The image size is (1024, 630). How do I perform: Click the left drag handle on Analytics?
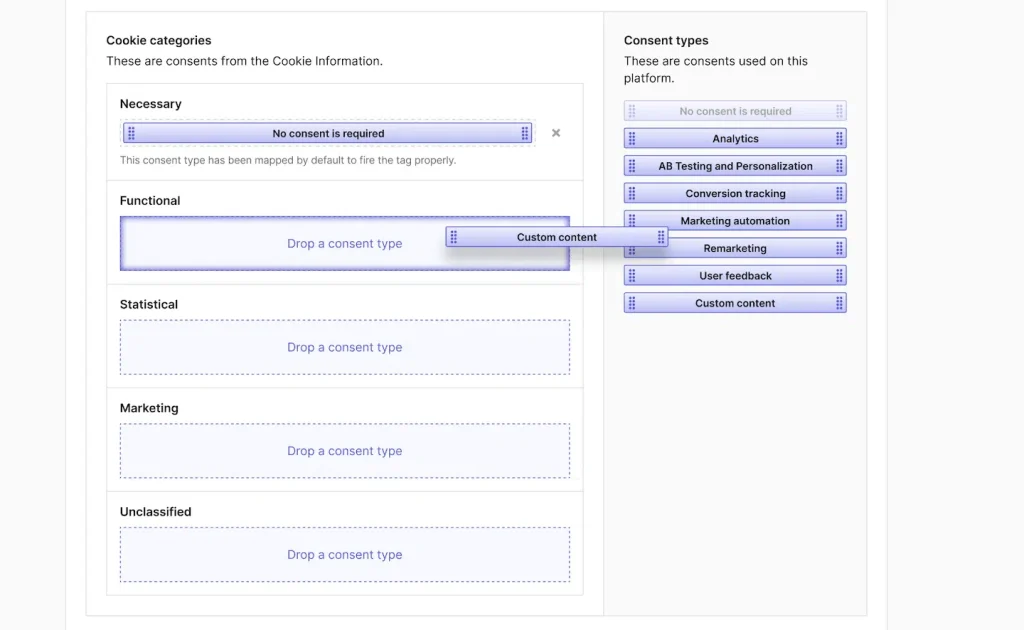click(x=632, y=139)
